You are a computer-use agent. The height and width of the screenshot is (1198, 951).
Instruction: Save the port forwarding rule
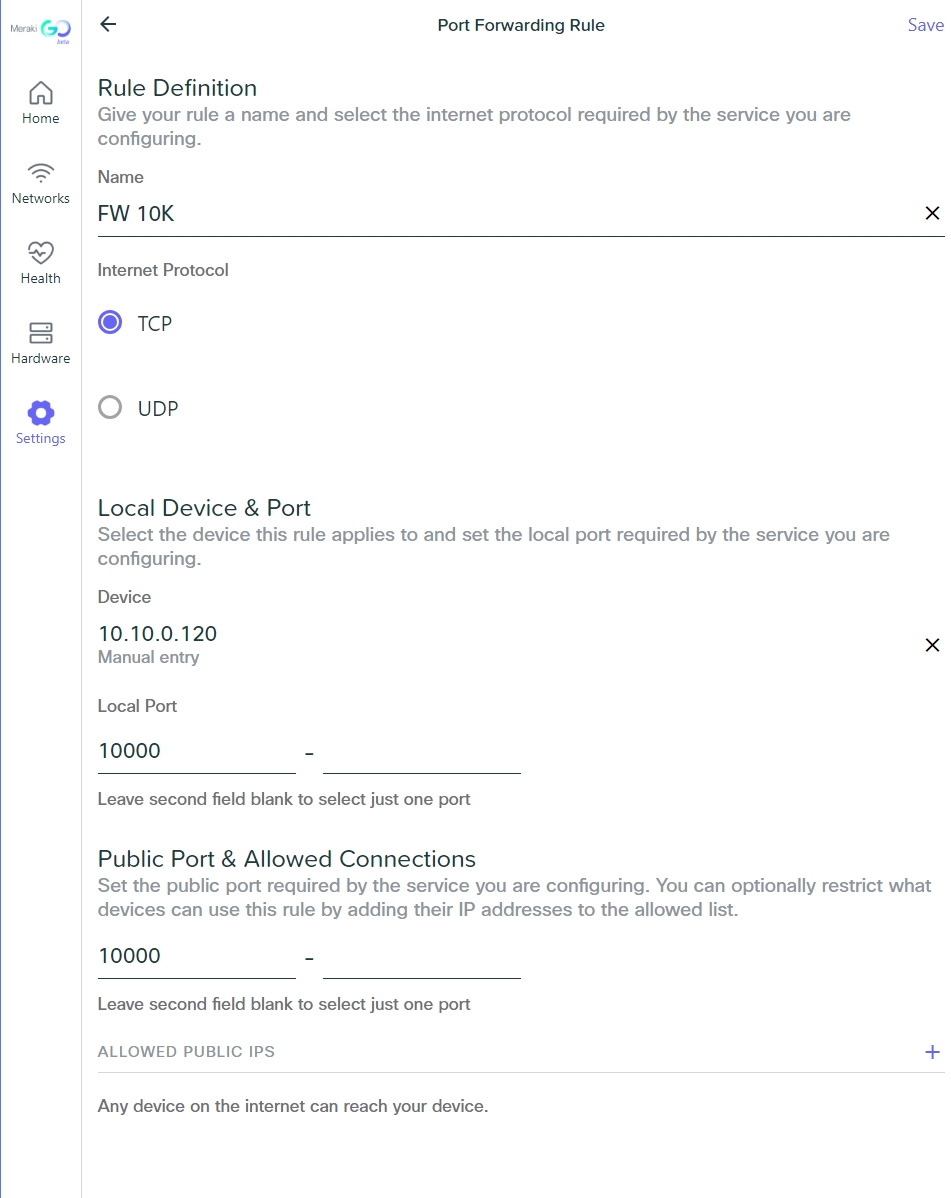(925, 24)
